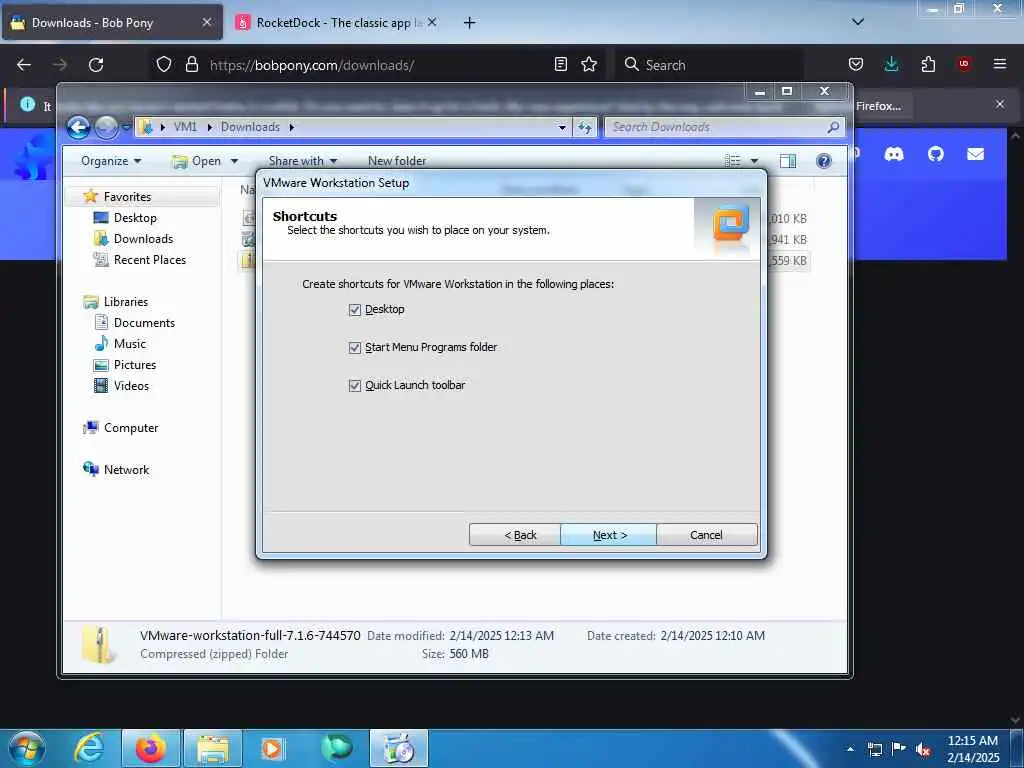The height and width of the screenshot is (768, 1024).
Task: Open uBlock Origin extension icon
Action: [x=964, y=64]
